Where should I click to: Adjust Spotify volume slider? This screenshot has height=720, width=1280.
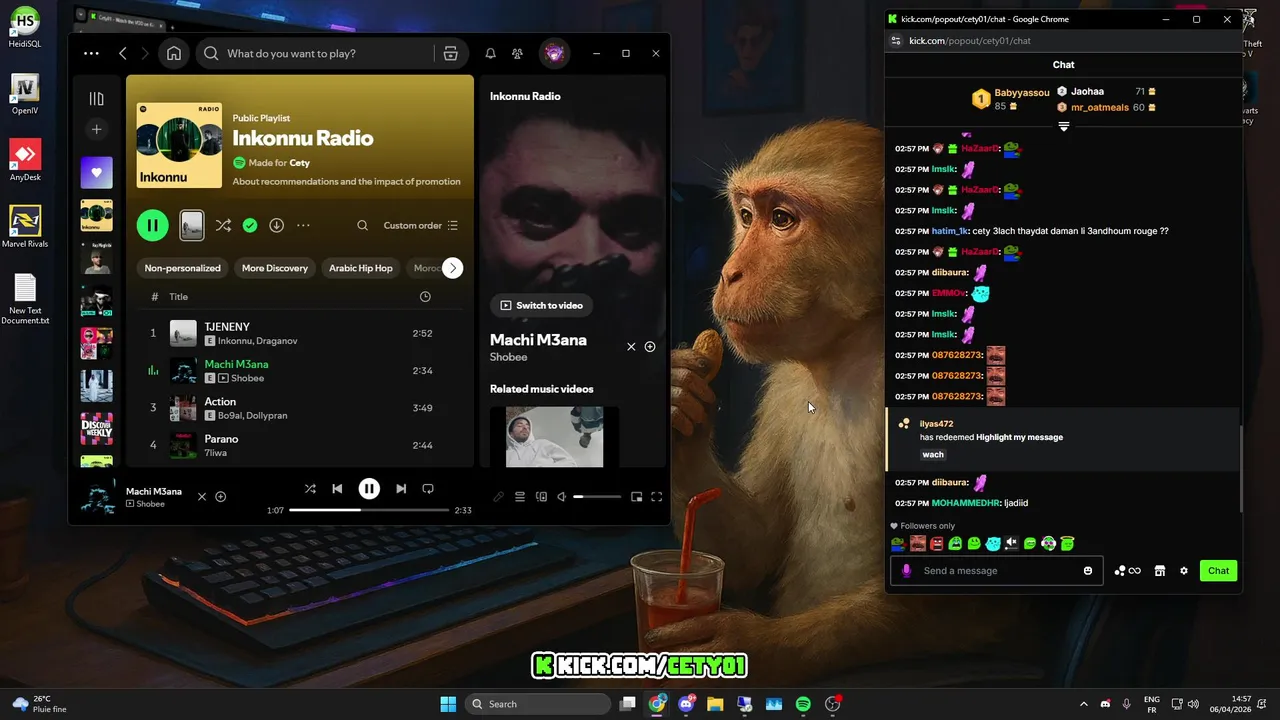coord(597,497)
